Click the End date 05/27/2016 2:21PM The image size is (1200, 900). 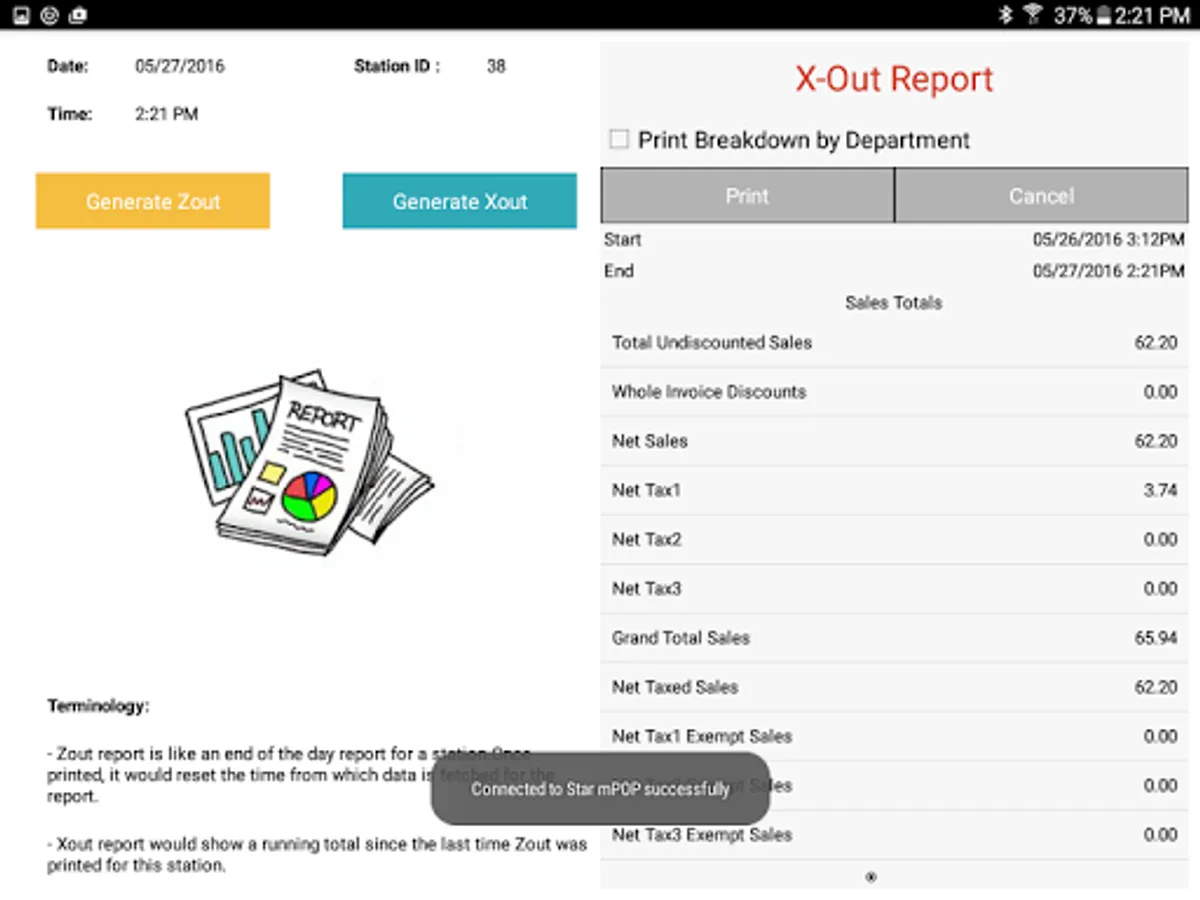point(1108,271)
